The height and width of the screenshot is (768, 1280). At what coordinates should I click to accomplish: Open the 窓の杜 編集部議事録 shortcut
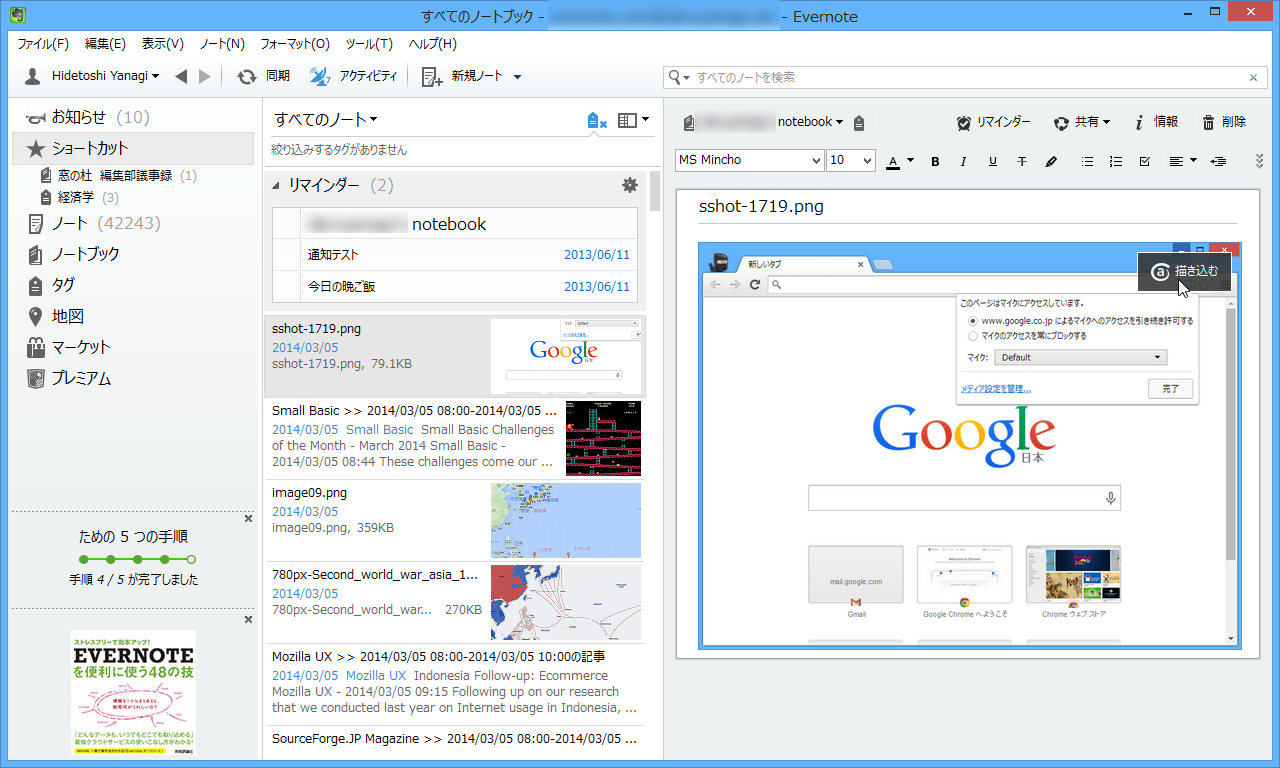pos(119,176)
